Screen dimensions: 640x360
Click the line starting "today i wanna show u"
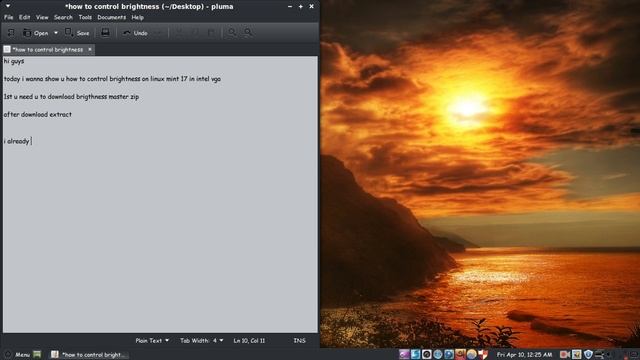[112, 79]
